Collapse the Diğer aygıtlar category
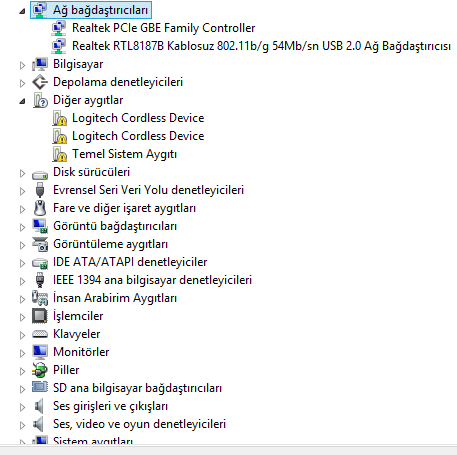 [22, 101]
